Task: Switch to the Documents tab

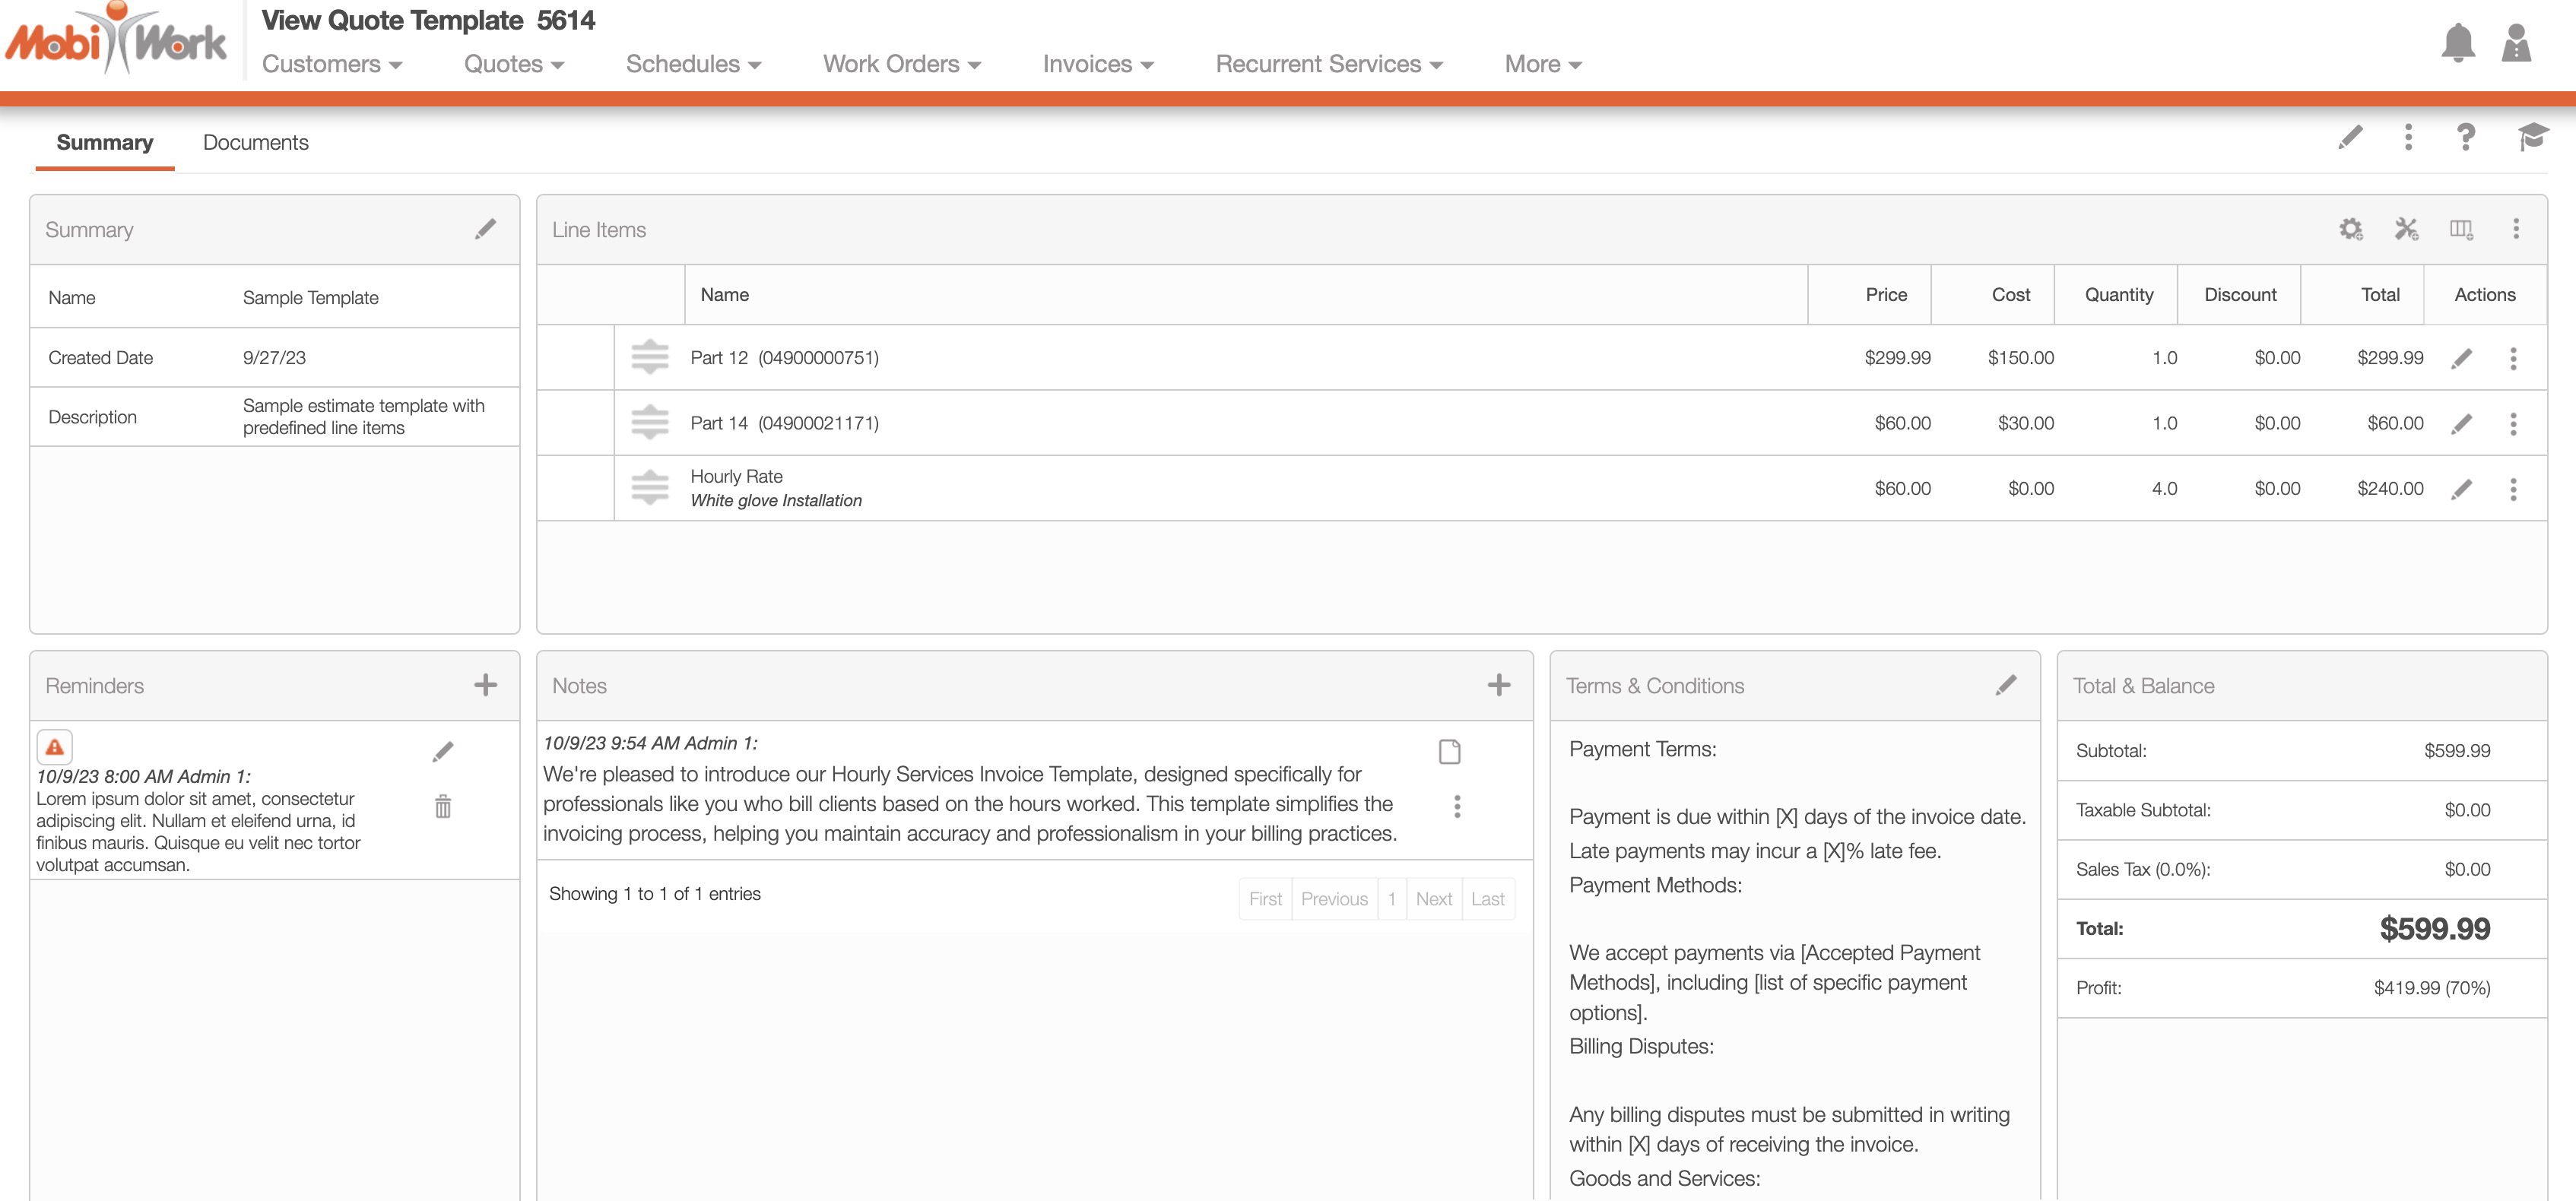Action: click(x=255, y=142)
